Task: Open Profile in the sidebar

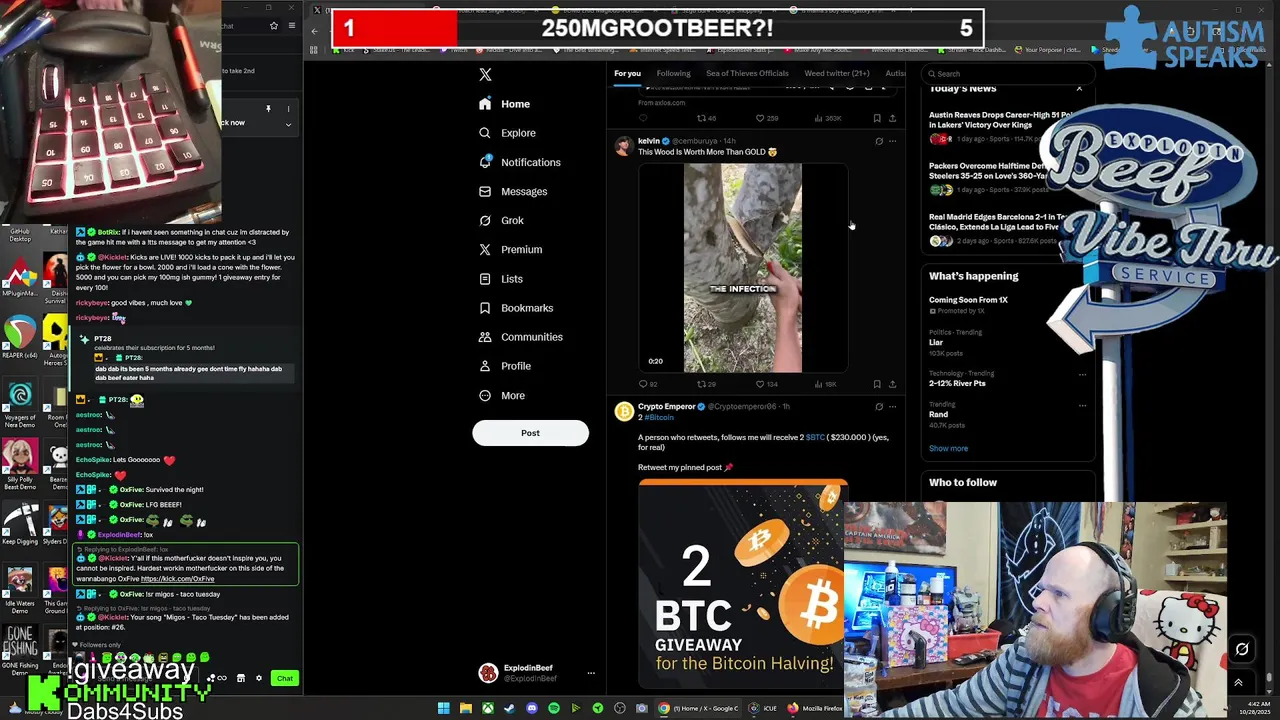Action: tap(505, 366)
